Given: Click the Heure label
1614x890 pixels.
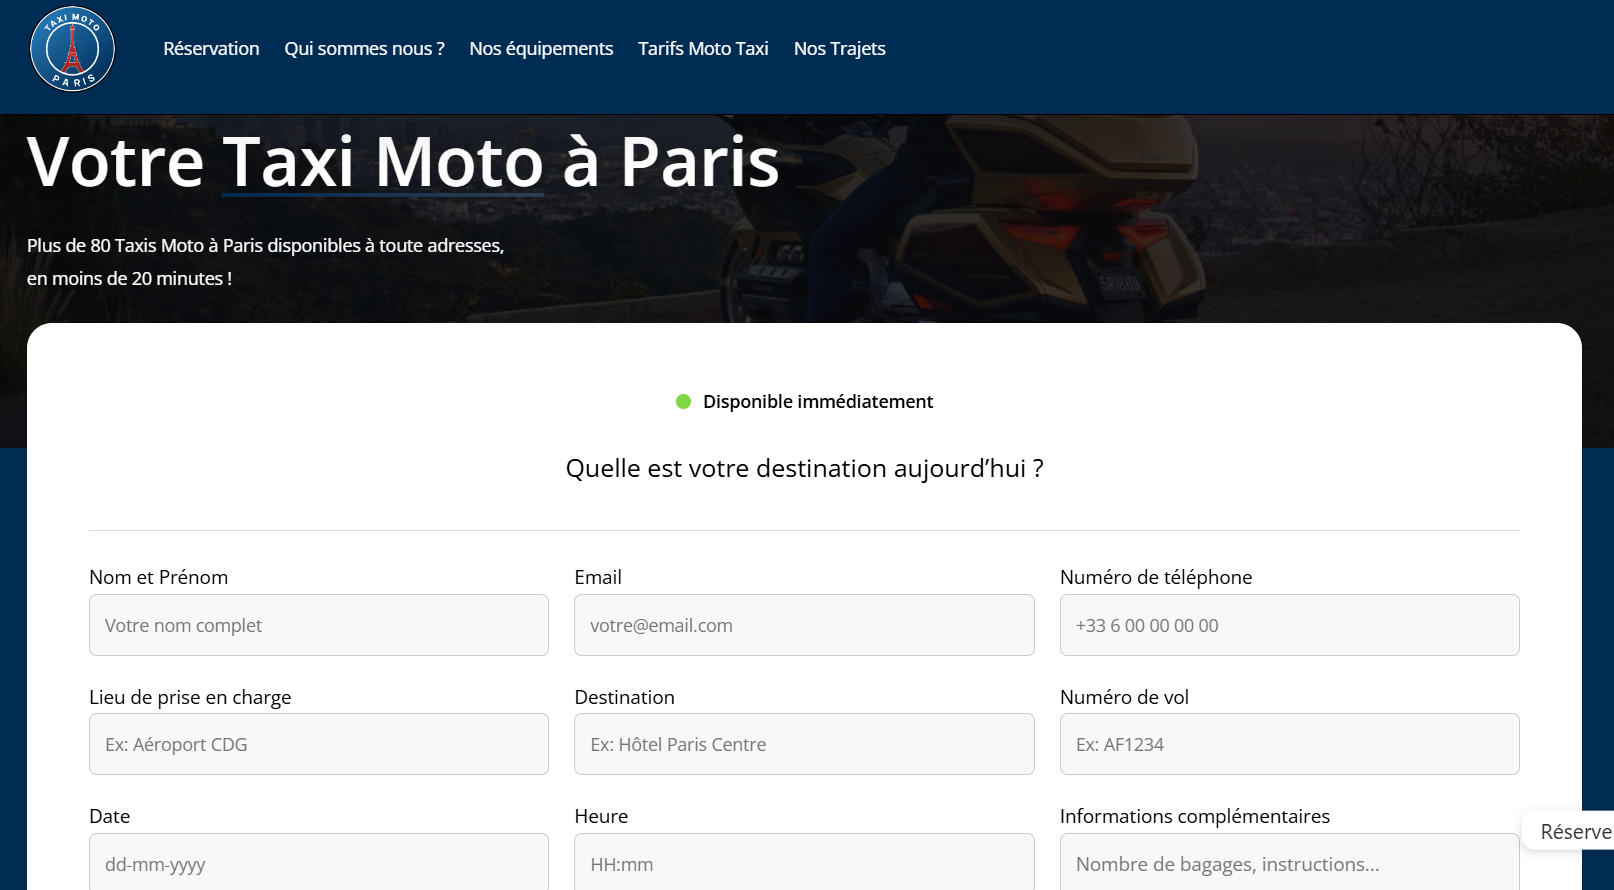Looking at the screenshot, I should click(x=601, y=816).
